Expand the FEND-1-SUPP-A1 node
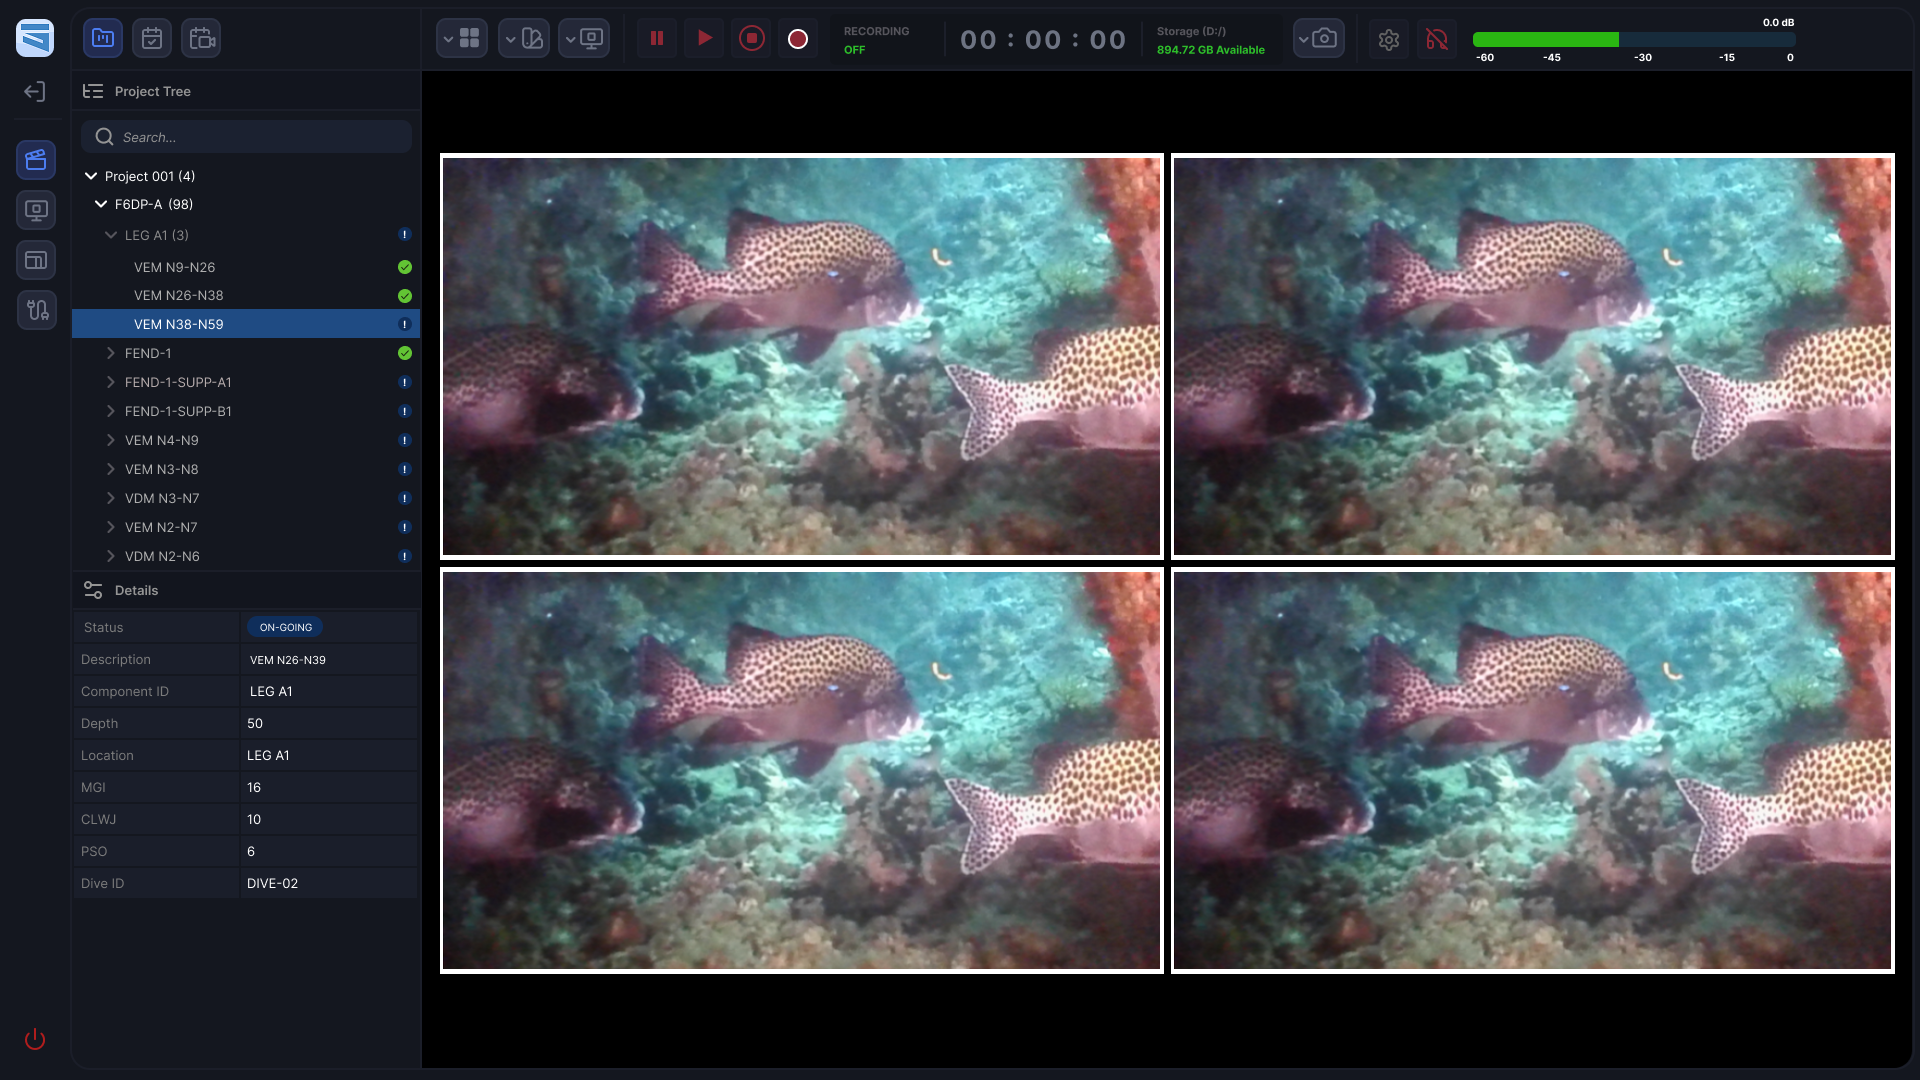Screen dimensions: 1920x1080 tap(111, 382)
